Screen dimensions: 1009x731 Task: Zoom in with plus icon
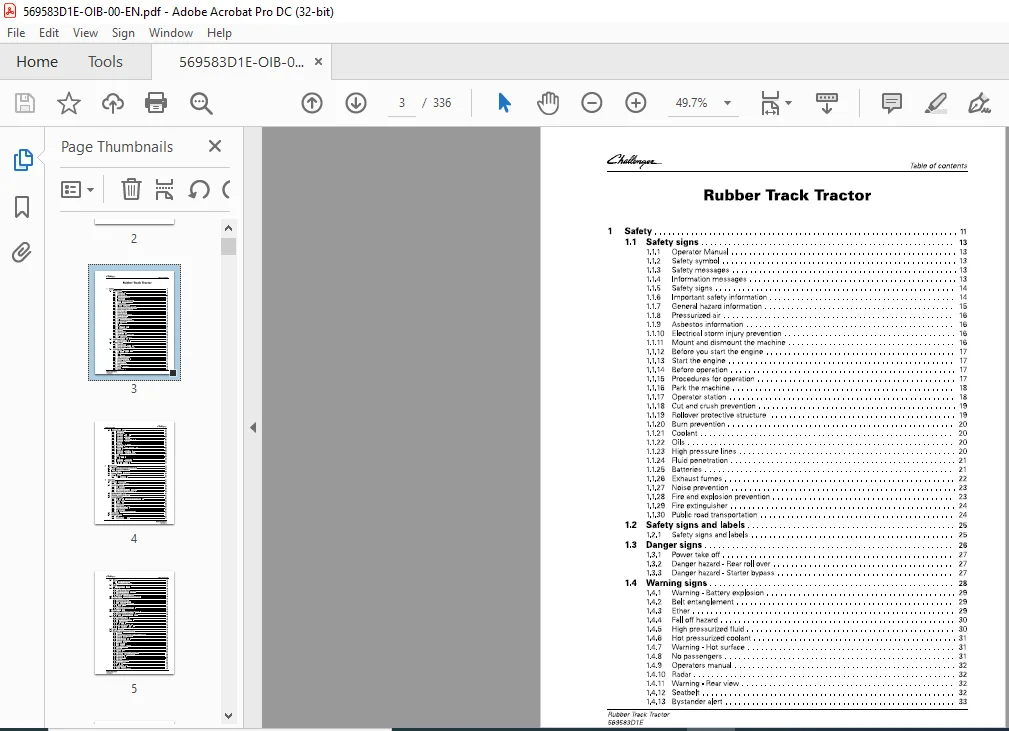point(636,103)
